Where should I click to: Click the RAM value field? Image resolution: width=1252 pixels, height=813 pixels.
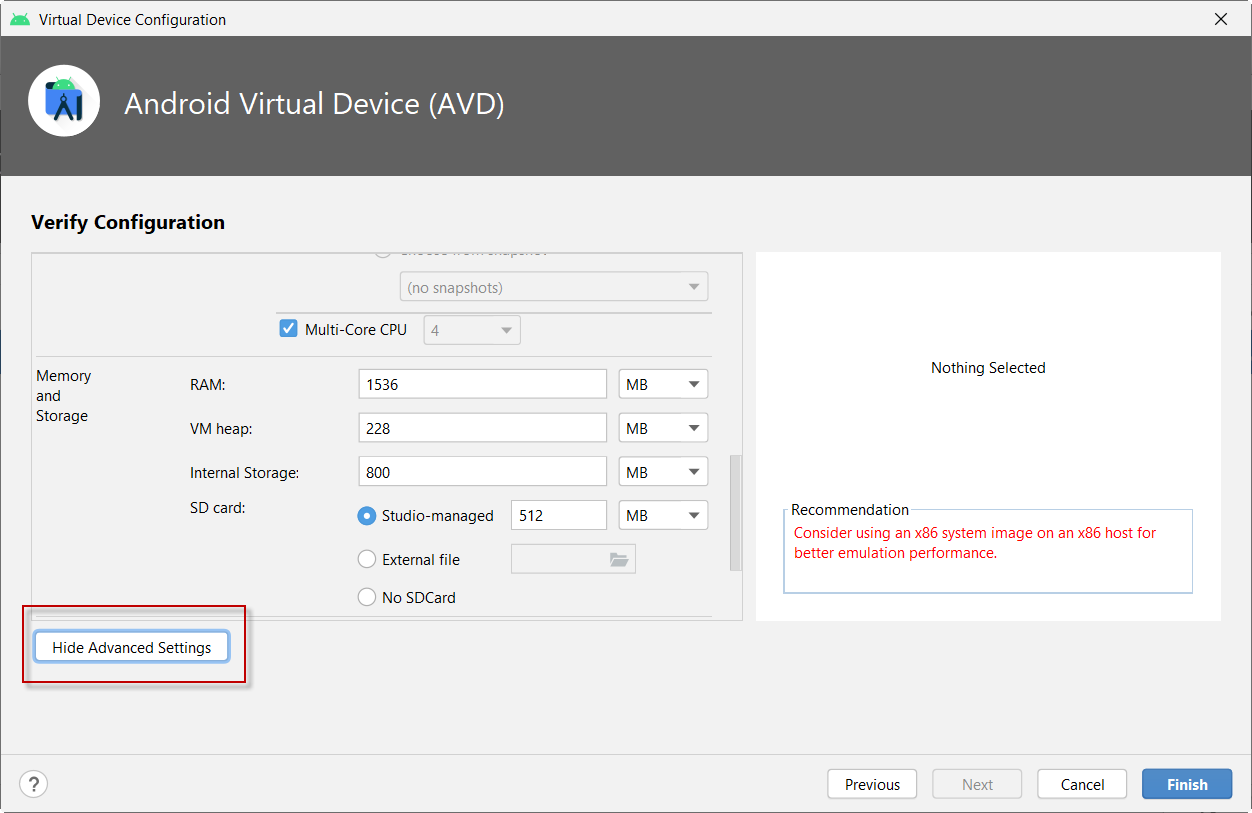click(483, 384)
